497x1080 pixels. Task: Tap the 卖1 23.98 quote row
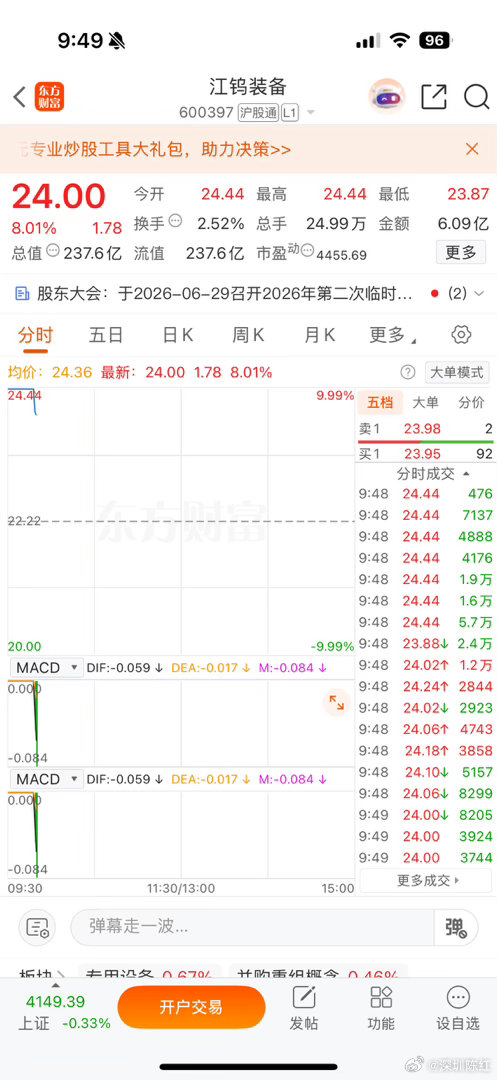(x=426, y=429)
